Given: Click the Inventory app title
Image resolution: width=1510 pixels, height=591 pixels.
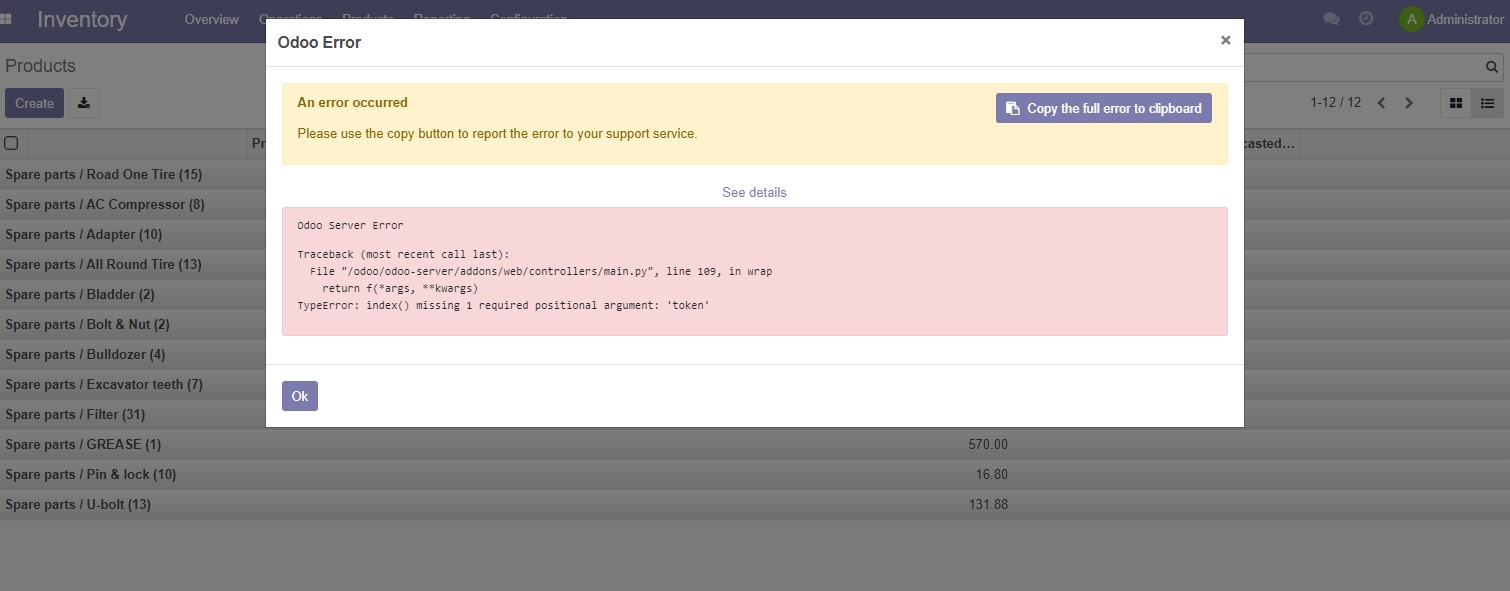Looking at the screenshot, I should pos(82,19).
